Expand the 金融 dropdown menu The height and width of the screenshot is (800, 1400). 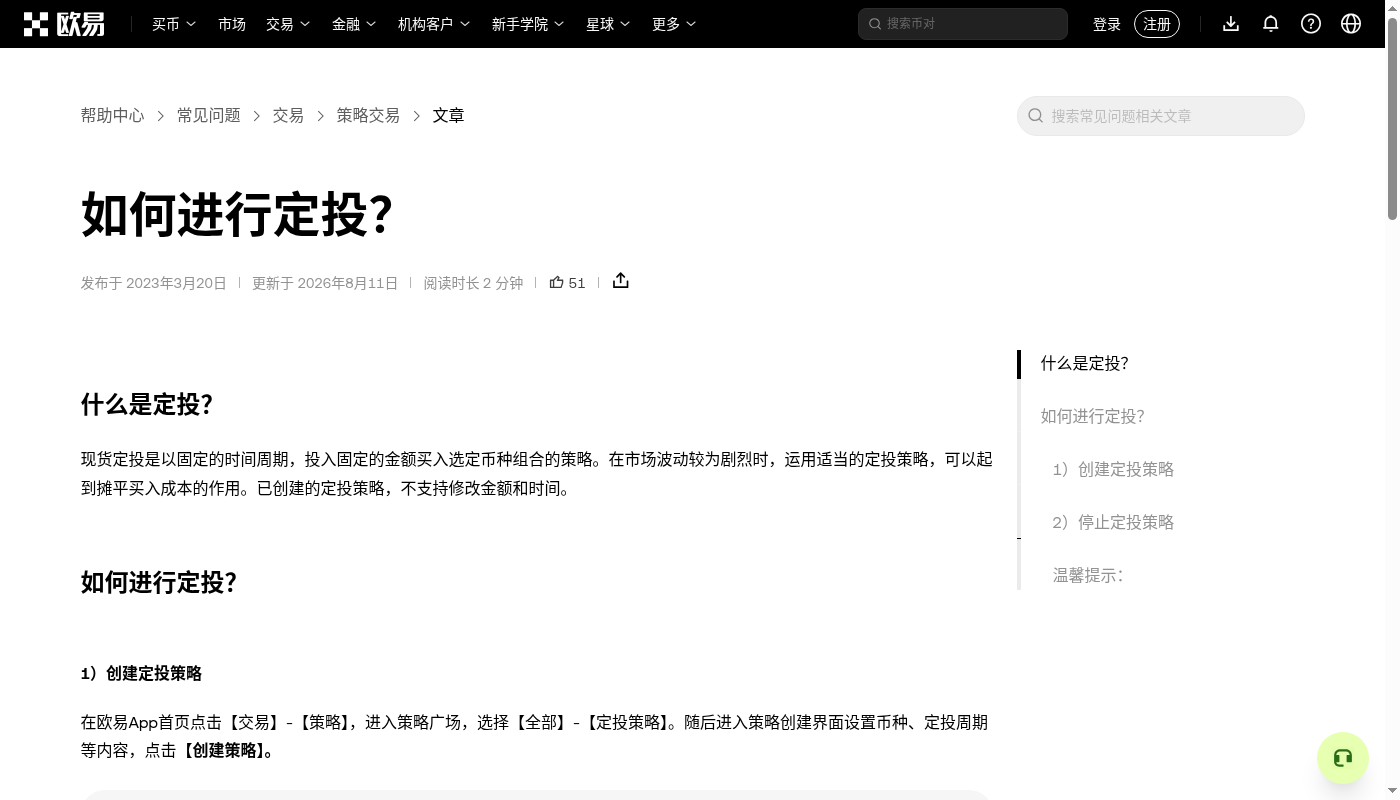(x=354, y=24)
